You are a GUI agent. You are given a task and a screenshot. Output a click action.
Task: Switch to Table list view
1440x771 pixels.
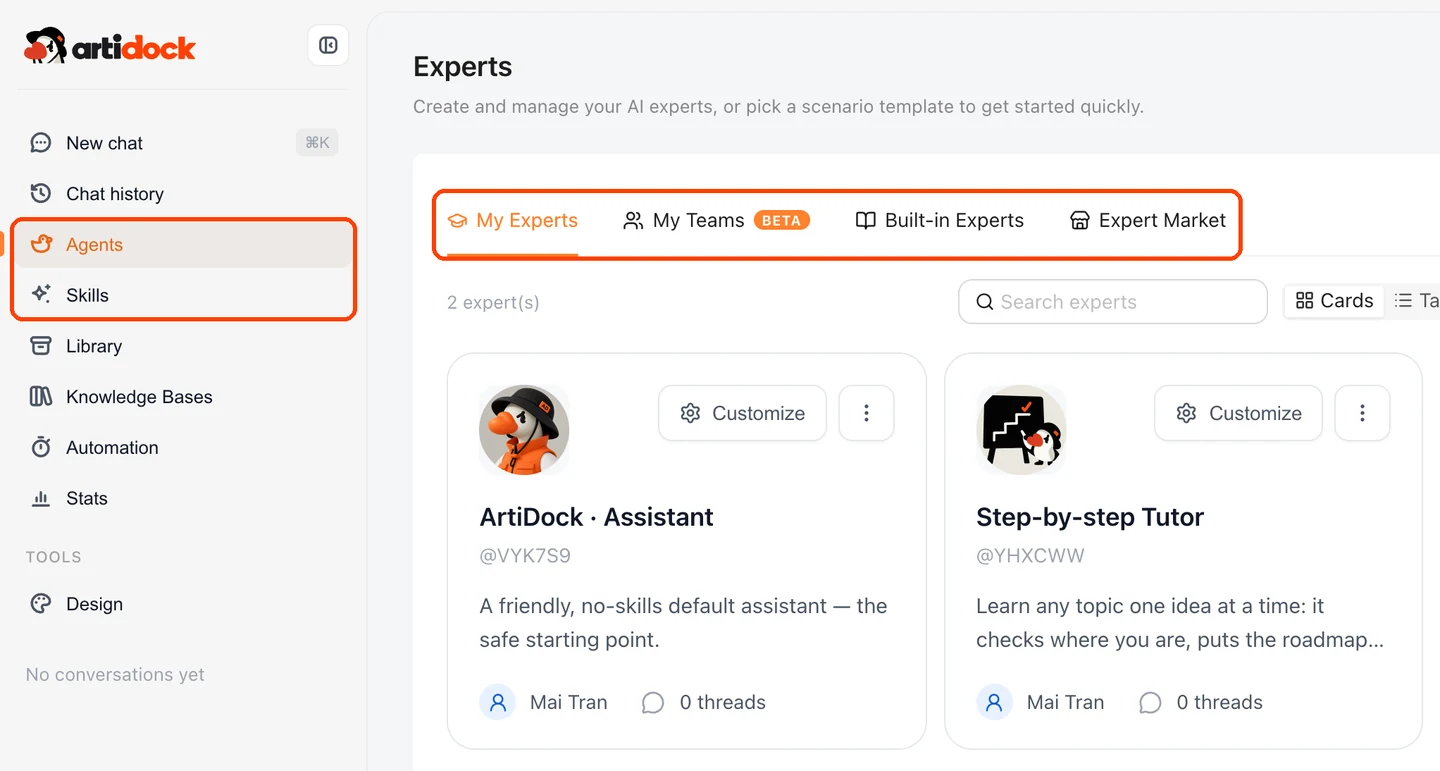point(1415,301)
